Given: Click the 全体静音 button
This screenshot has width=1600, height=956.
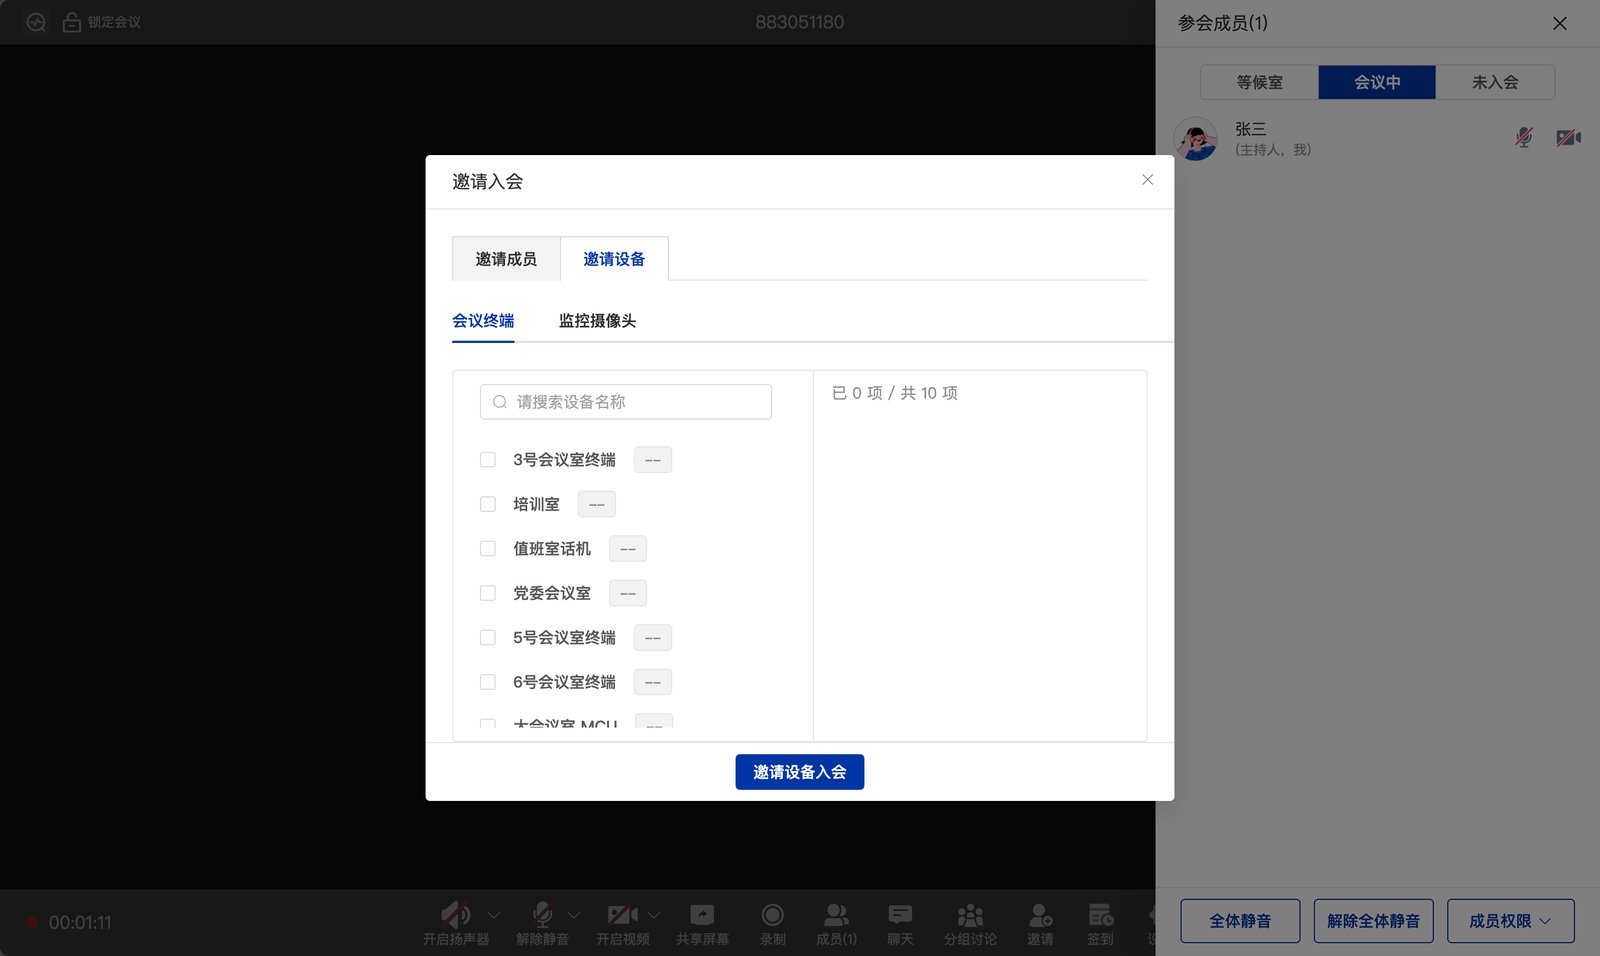Looking at the screenshot, I should point(1240,921).
